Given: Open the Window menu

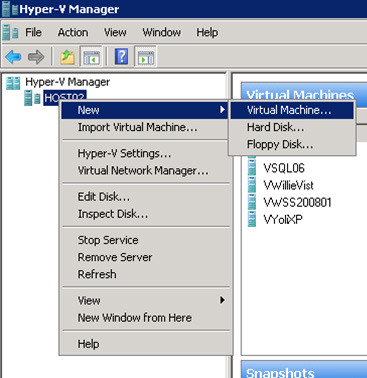Looking at the screenshot, I should (x=162, y=32).
